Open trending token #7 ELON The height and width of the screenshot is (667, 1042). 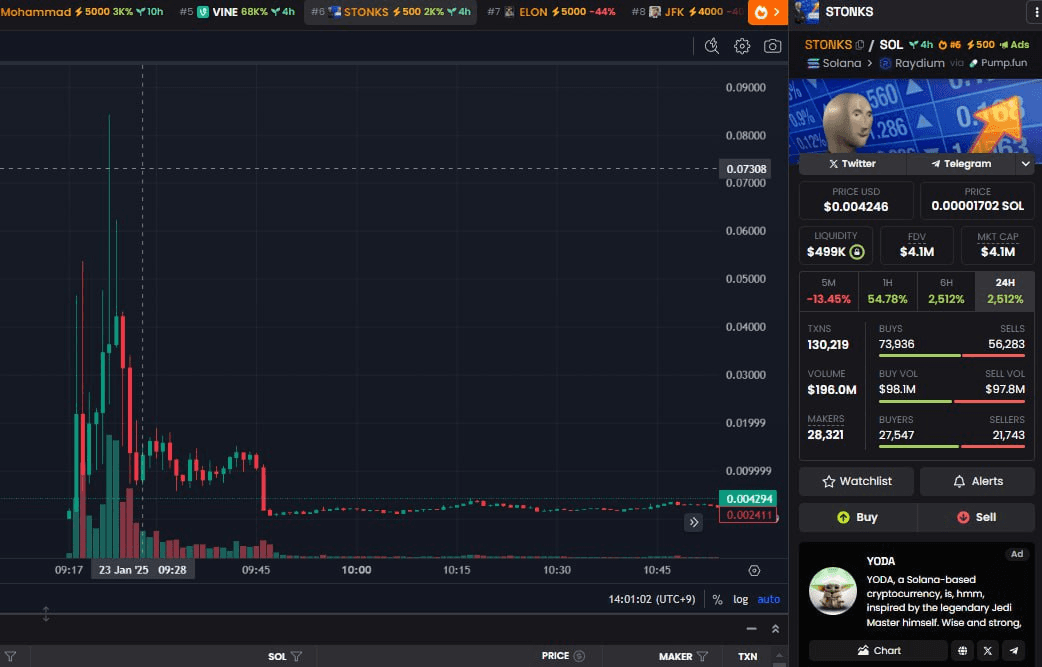coord(551,12)
